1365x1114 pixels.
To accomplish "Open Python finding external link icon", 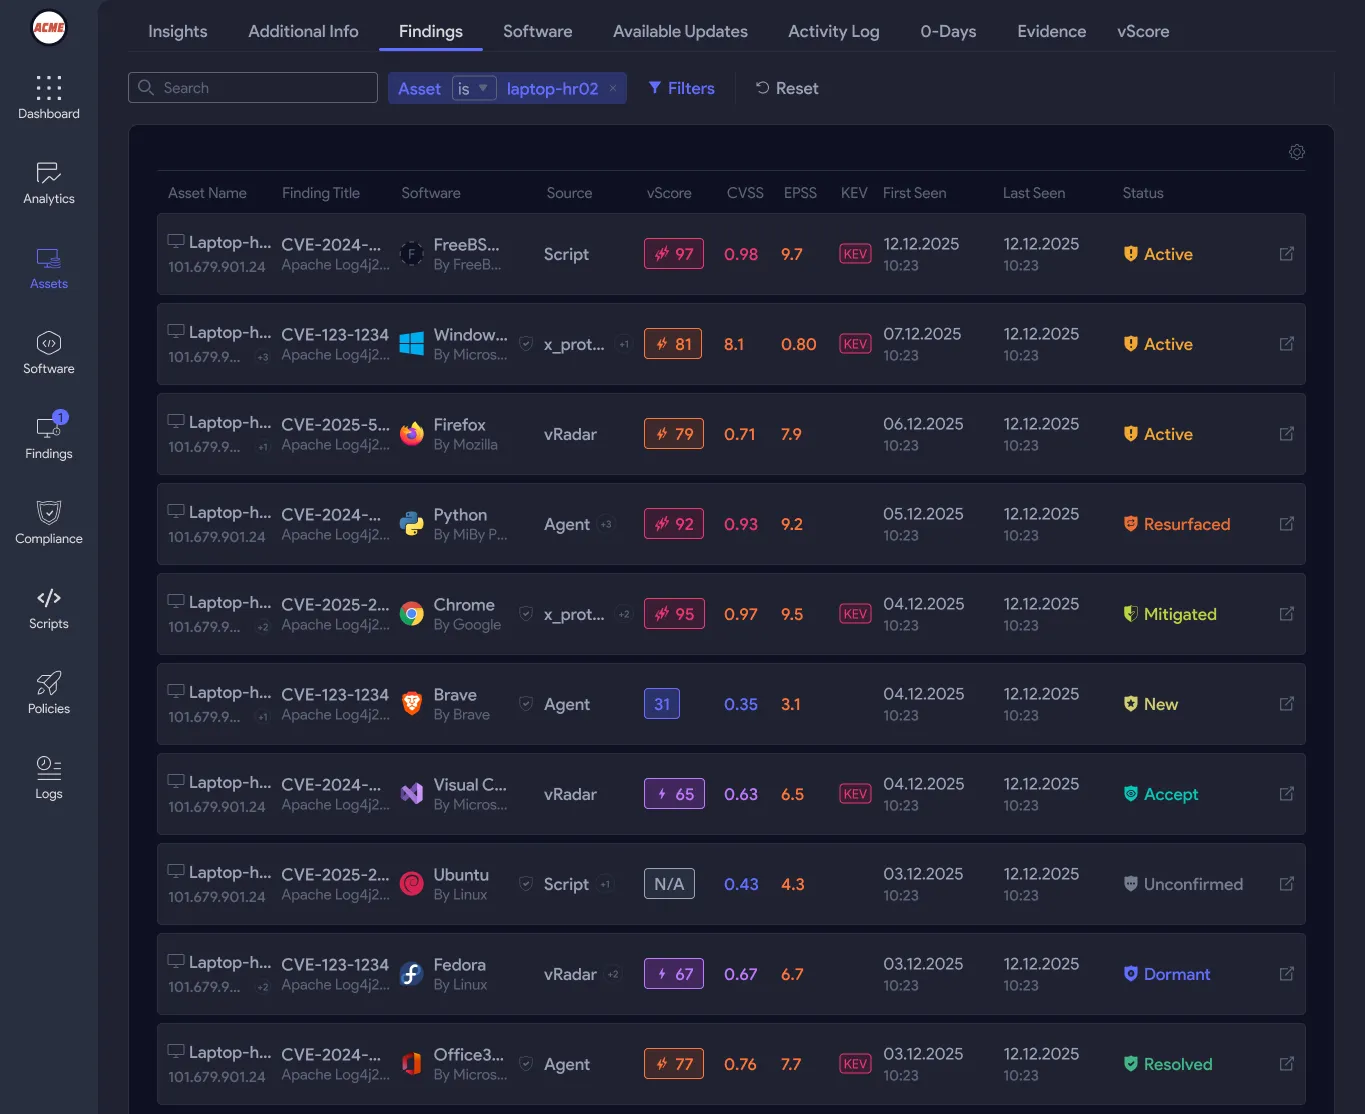I will click(x=1287, y=524).
